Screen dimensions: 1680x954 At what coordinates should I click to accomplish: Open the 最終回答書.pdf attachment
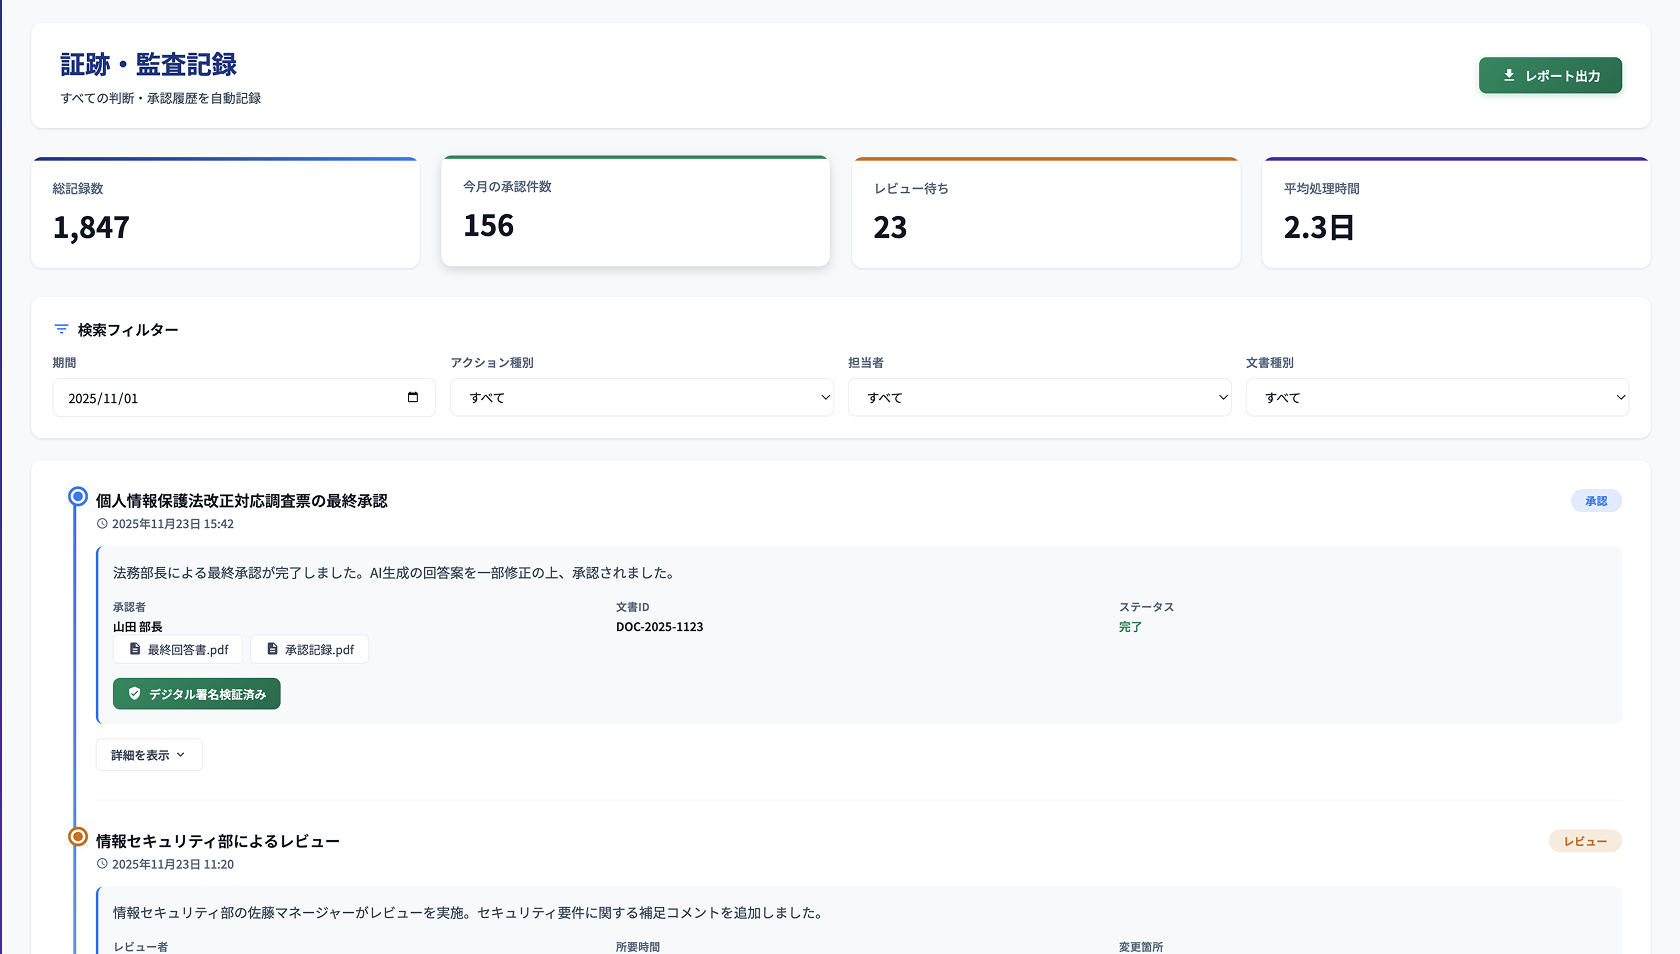178,649
